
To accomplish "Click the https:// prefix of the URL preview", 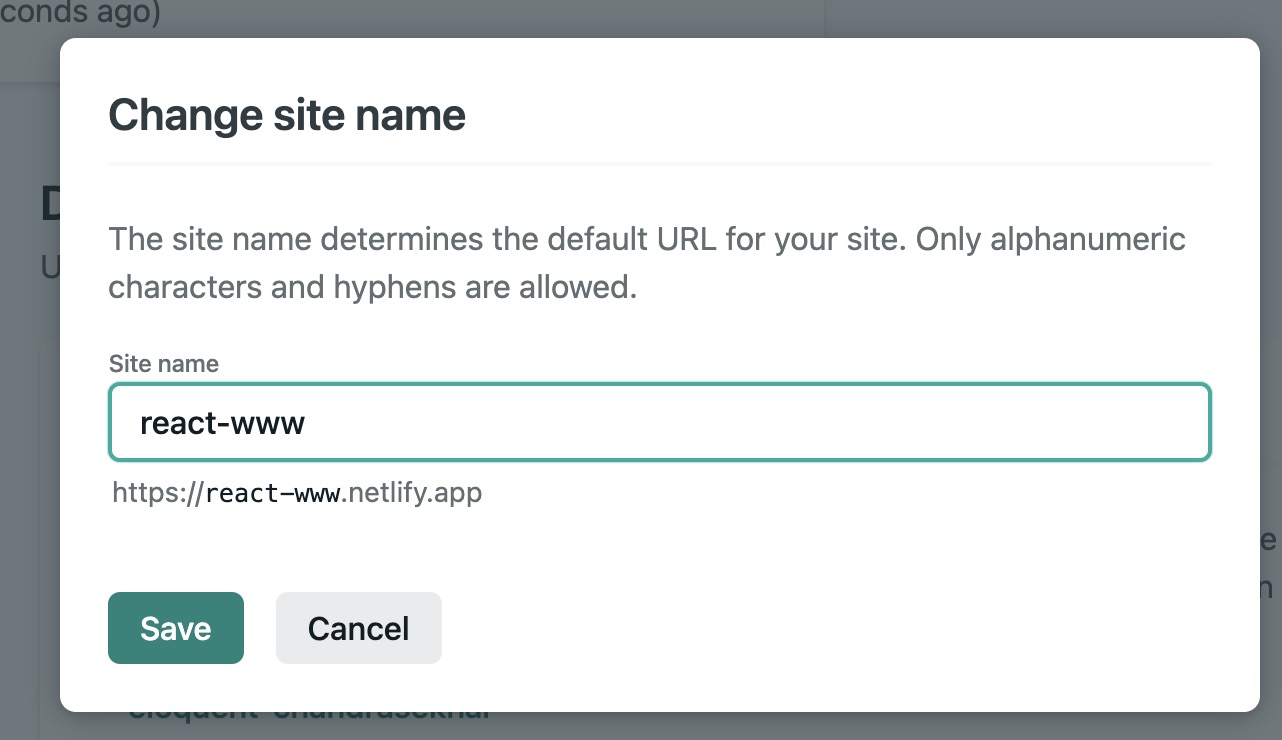I will [x=158, y=493].
